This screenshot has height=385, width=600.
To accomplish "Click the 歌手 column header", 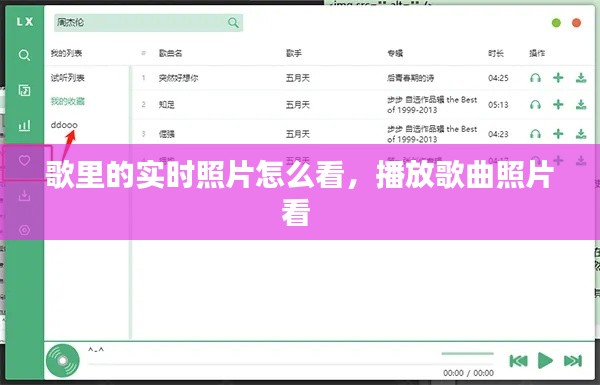I will tap(294, 53).
